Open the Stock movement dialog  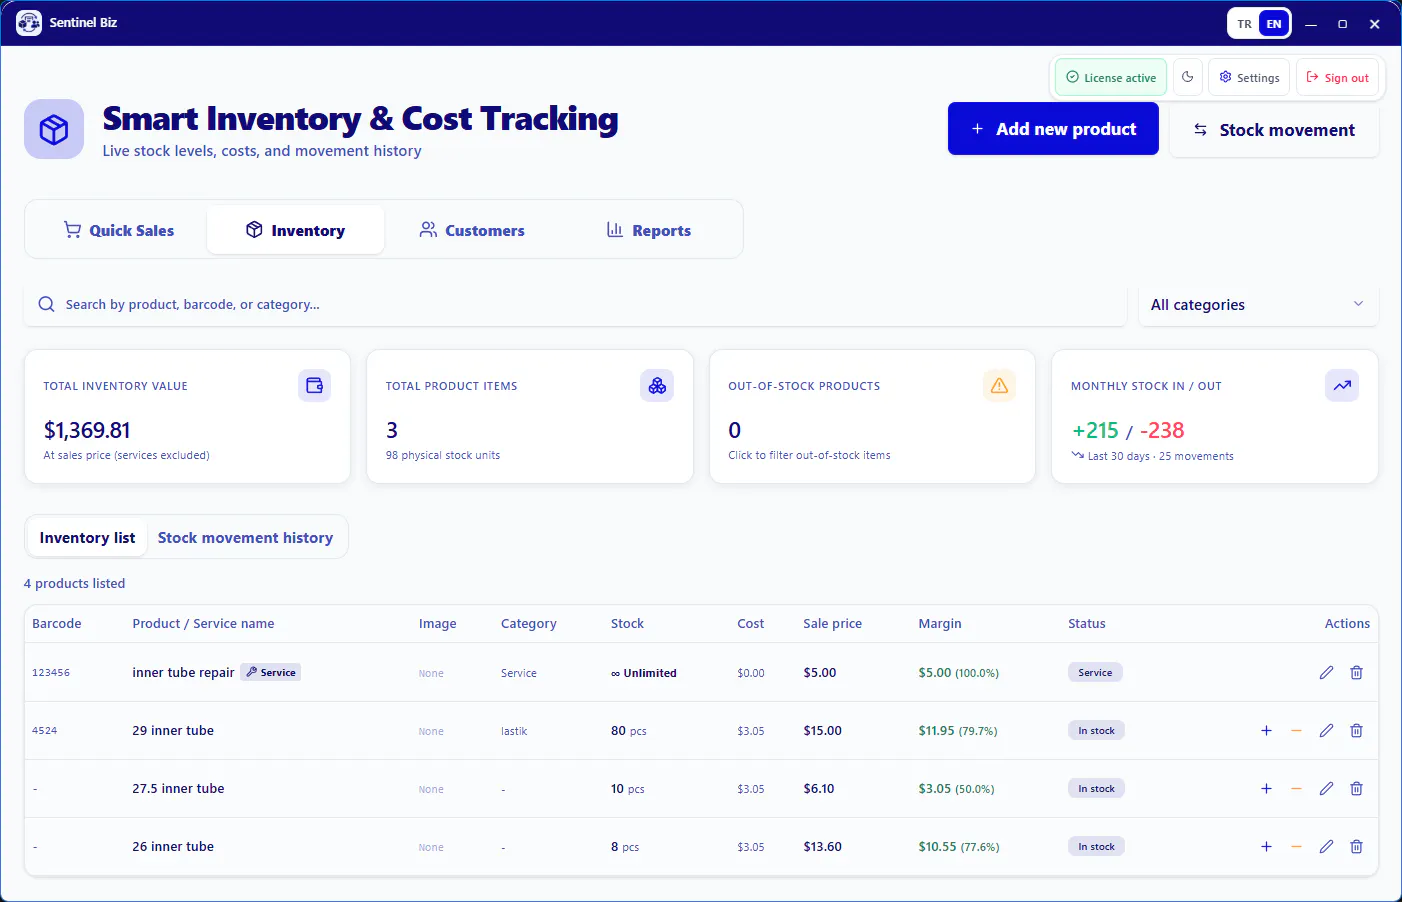pos(1274,130)
